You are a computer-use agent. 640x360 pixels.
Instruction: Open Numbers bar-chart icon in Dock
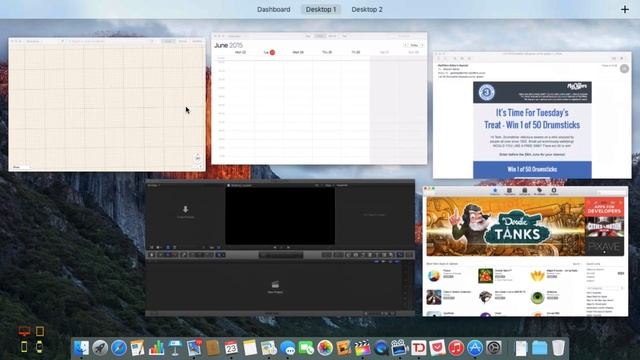coord(156,348)
